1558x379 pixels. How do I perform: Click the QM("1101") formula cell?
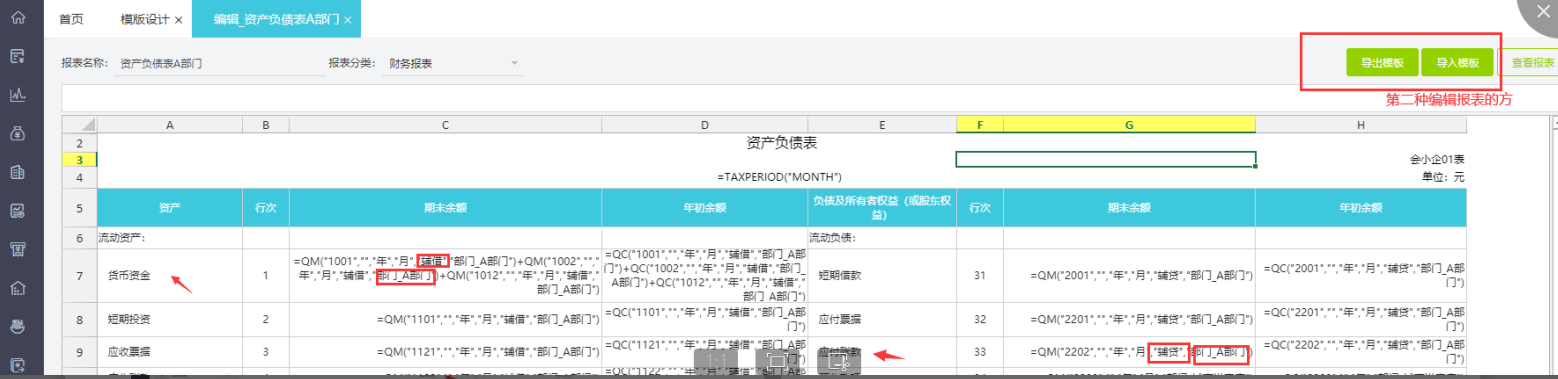tap(445, 319)
